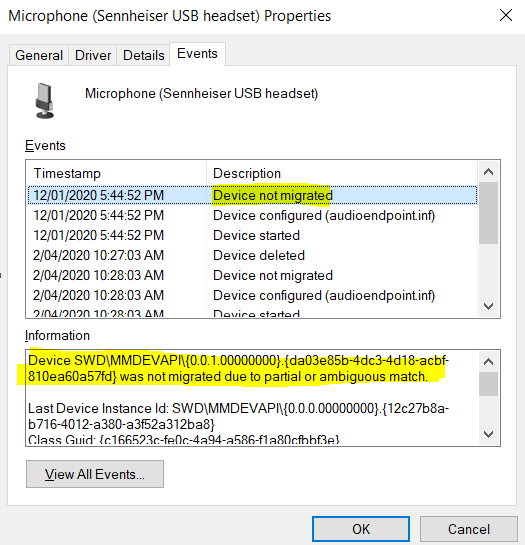Click the 2/04/2020 10:27:03 AM timestamp cell
This screenshot has height=545, width=525.
pyautogui.click(x=98, y=255)
